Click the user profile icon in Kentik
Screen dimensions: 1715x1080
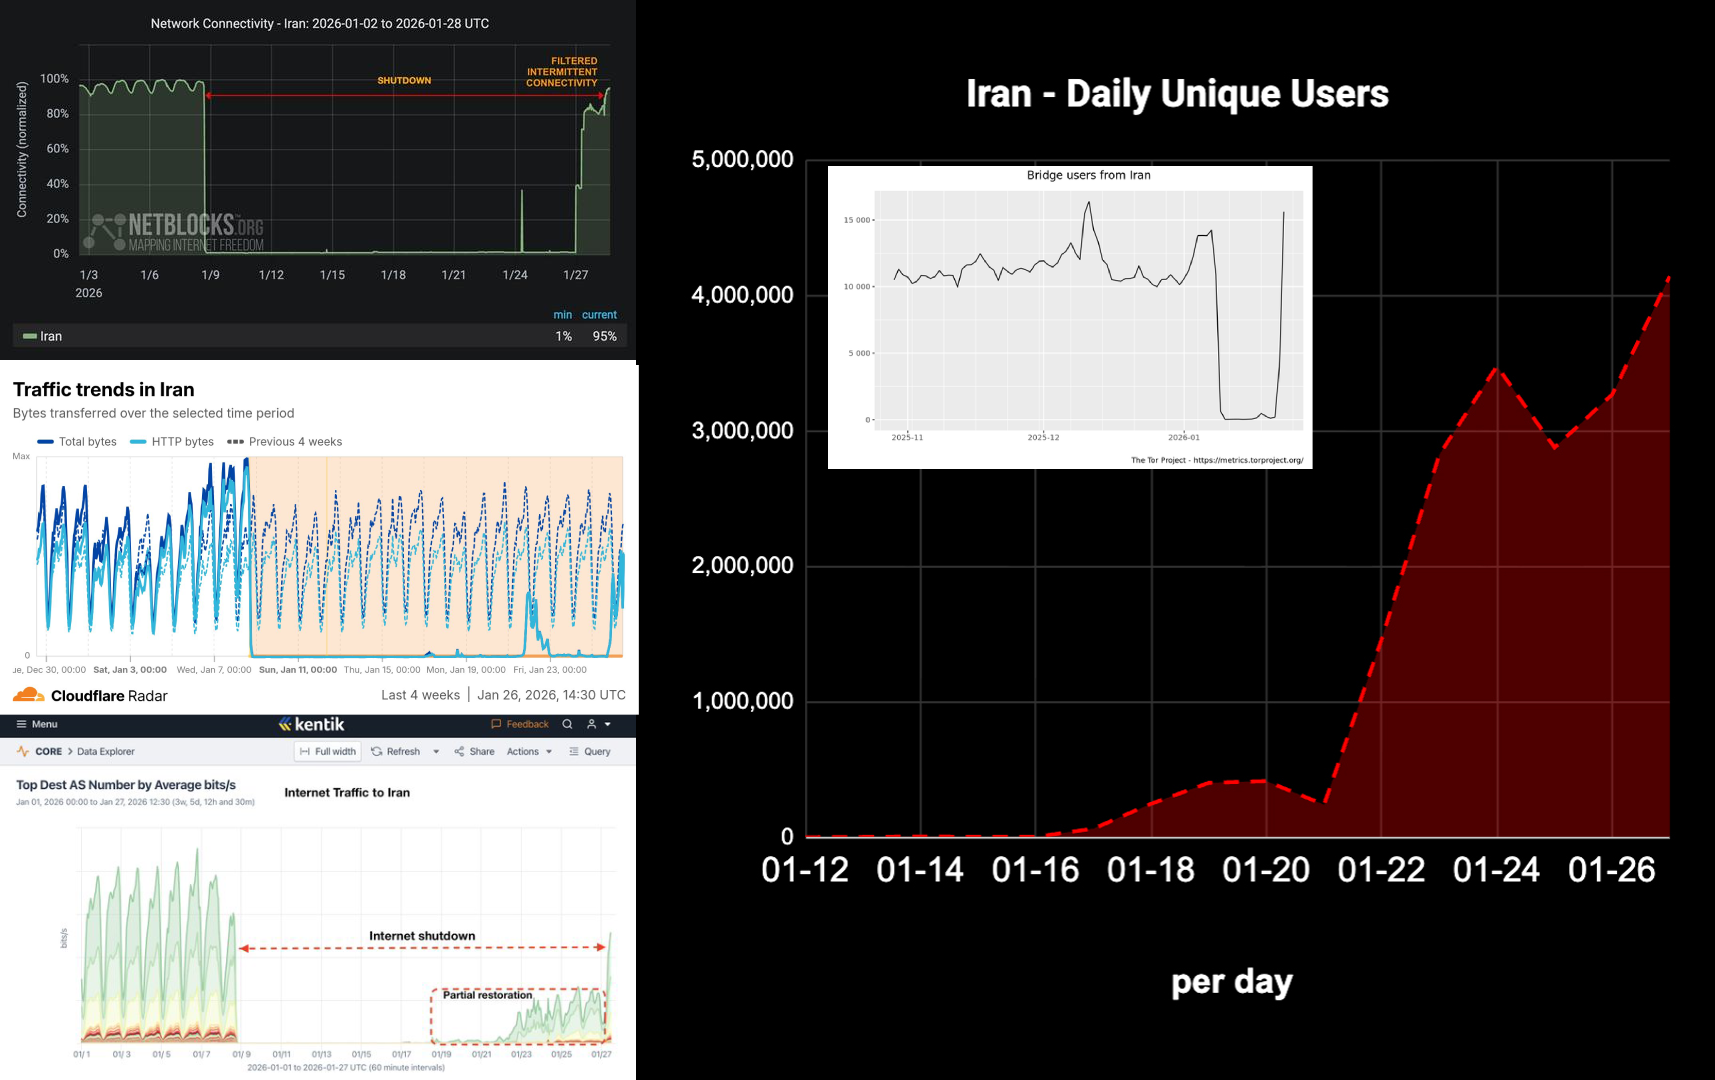591,724
